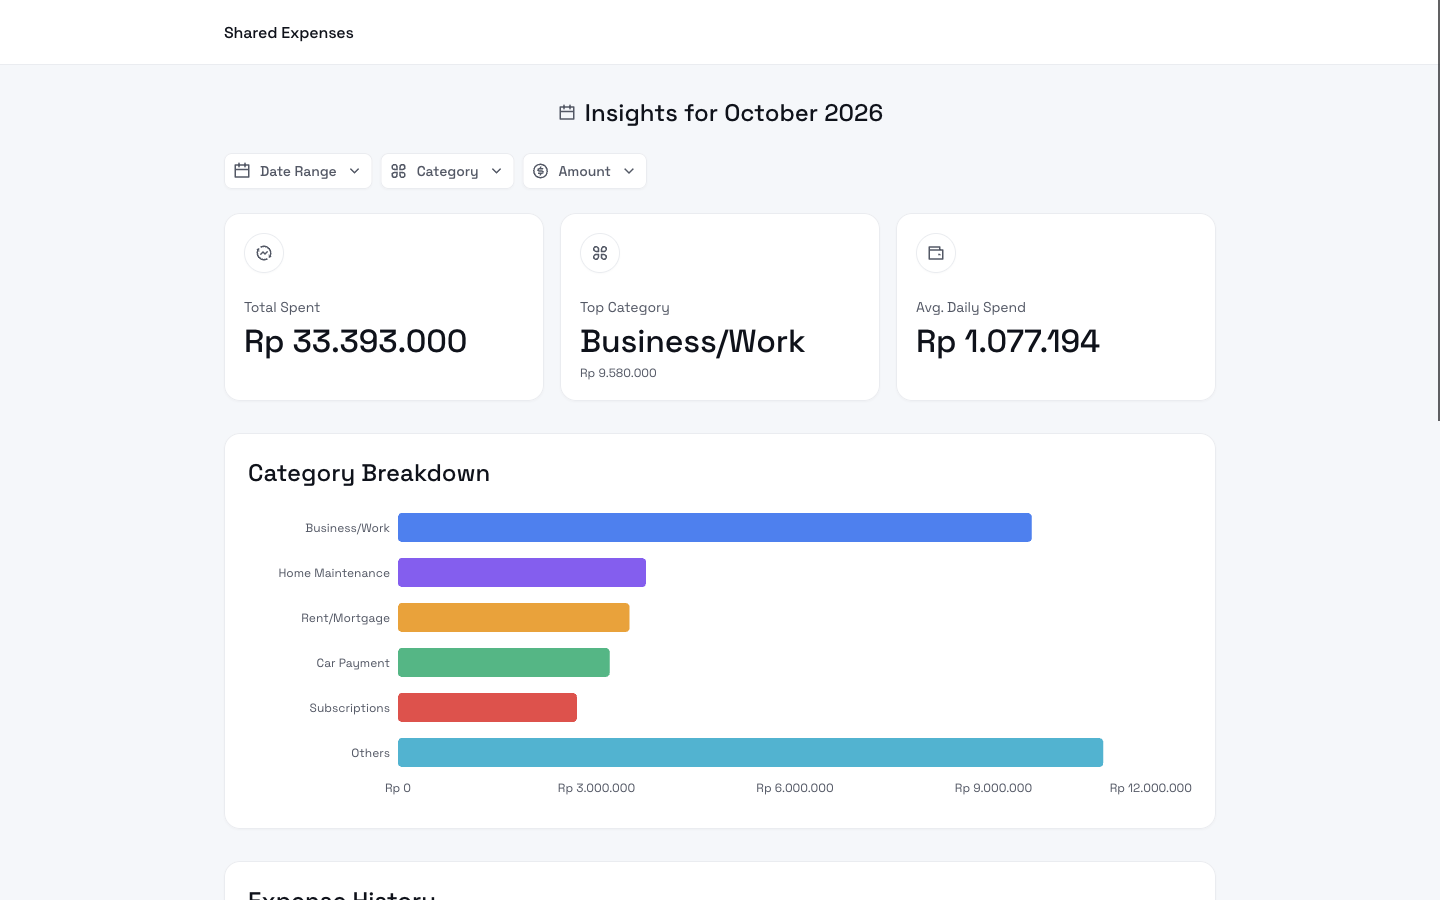Click the green Car Payment bar
The height and width of the screenshot is (900, 1440).
504,663
